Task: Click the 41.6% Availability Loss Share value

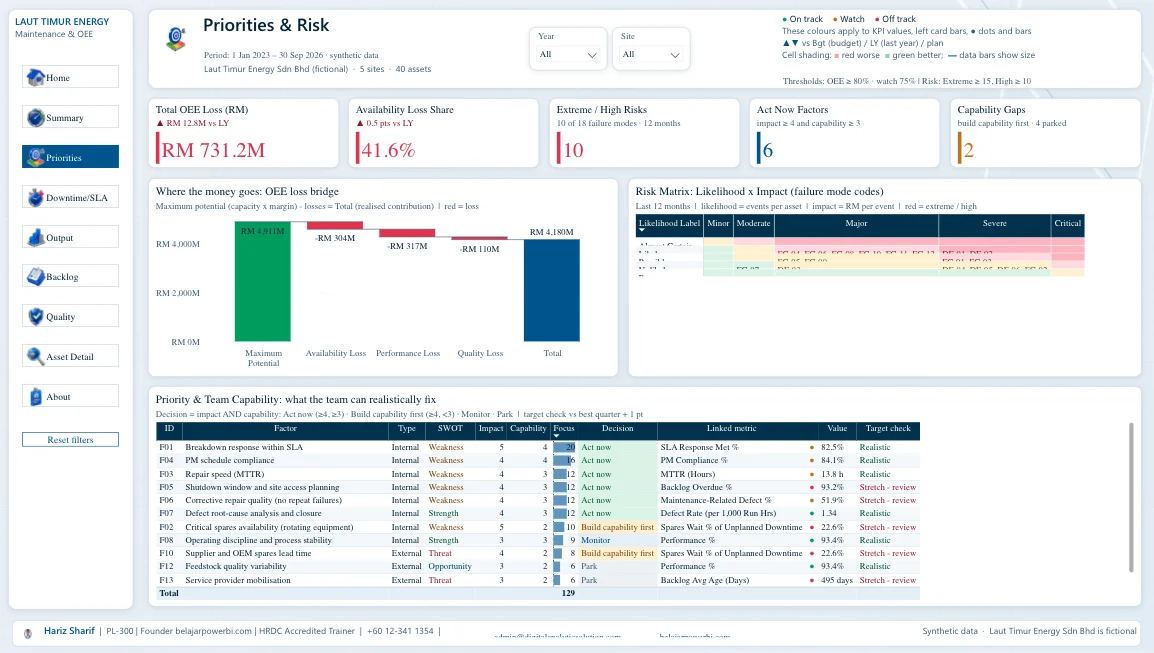Action: point(388,150)
